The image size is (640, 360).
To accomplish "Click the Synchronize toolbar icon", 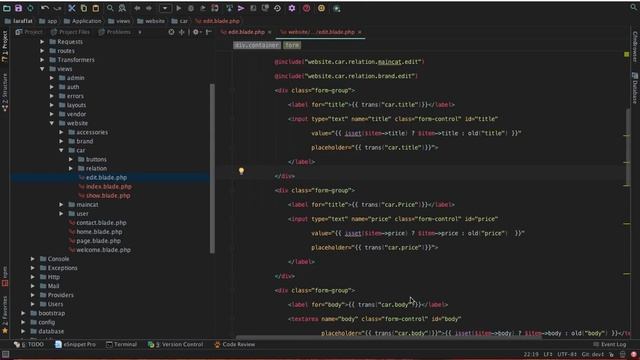I will tap(31, 8).
